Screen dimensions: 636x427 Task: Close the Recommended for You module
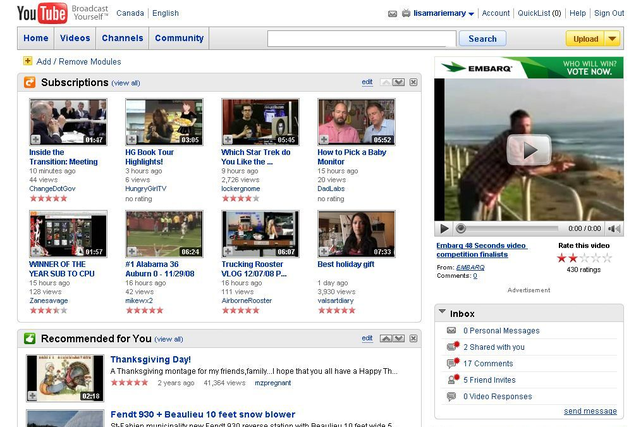(413, 339)
